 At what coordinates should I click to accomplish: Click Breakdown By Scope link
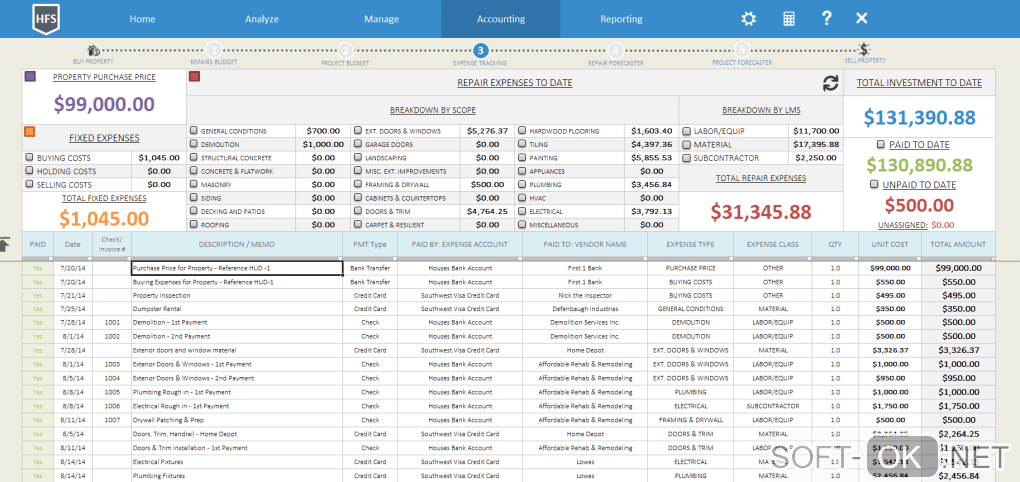[x=433, y=110]
